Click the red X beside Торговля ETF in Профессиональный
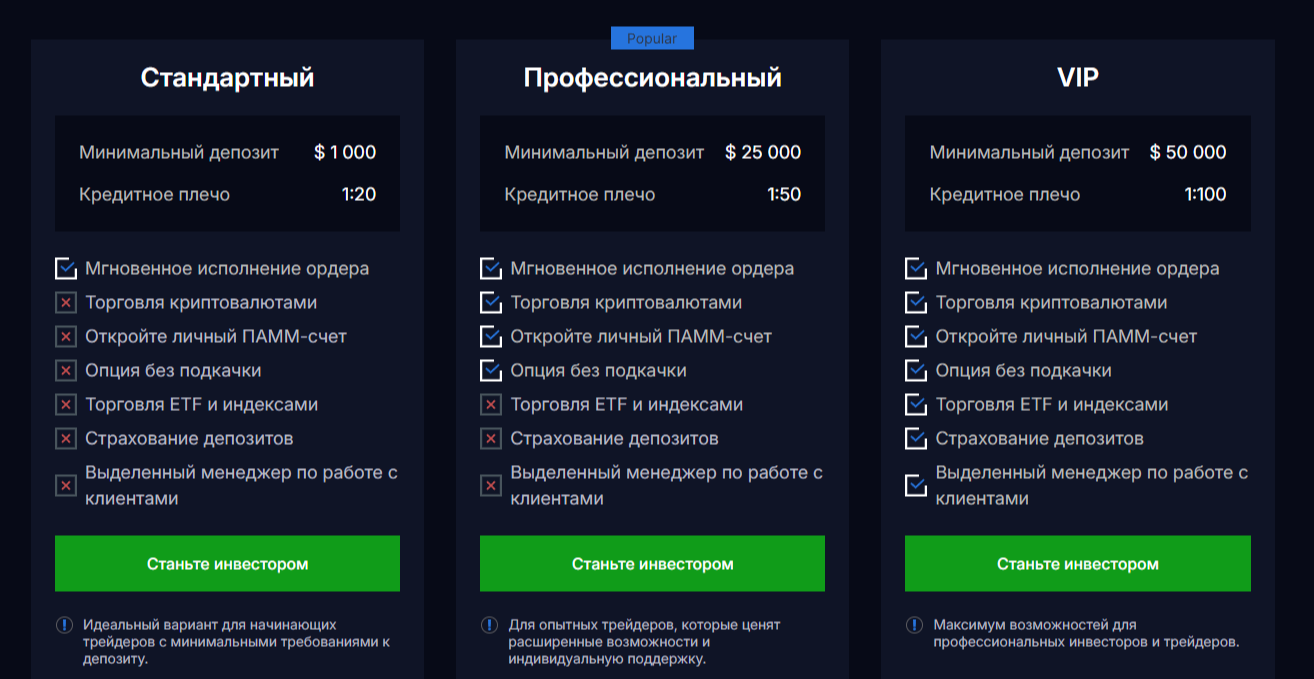 coord(491,405)
